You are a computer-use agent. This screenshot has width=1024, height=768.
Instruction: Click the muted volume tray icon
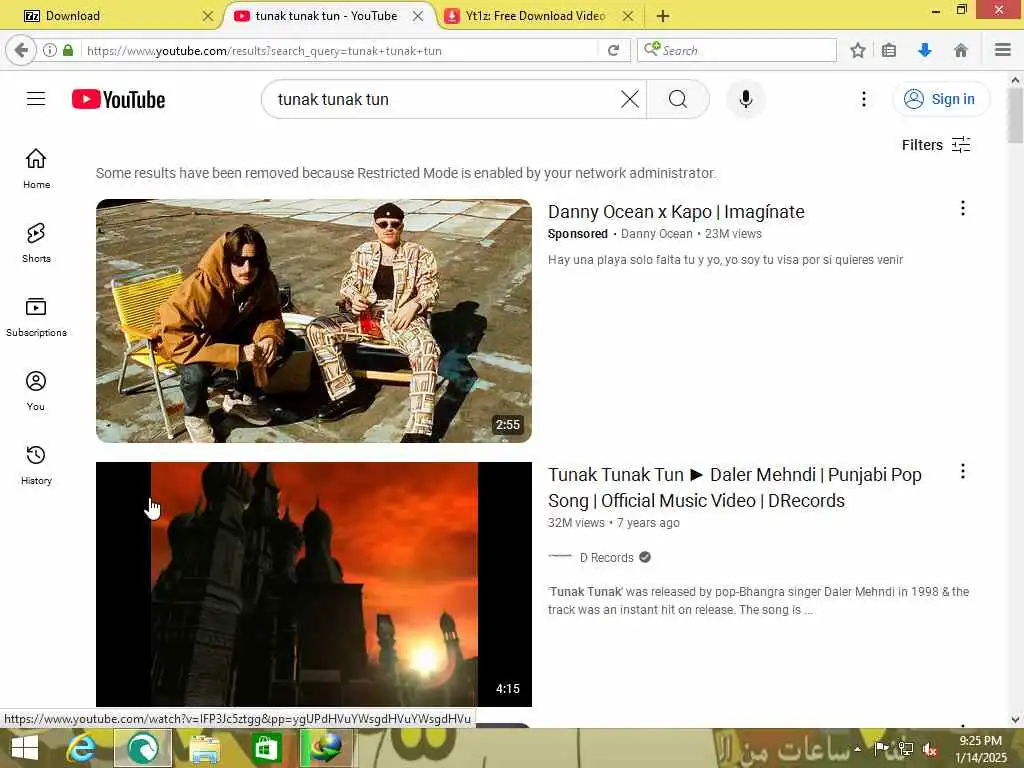click(x=929, y=749)
